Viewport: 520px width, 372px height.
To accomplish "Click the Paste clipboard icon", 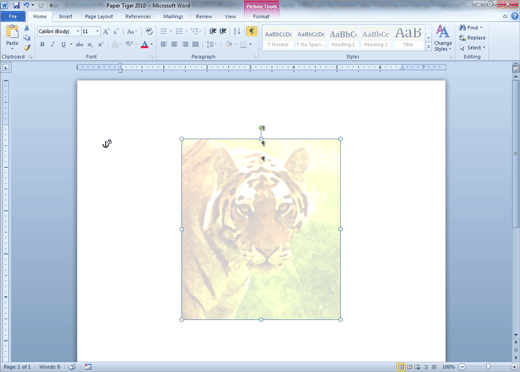I will pyautogui.click(x=12, y=32).
